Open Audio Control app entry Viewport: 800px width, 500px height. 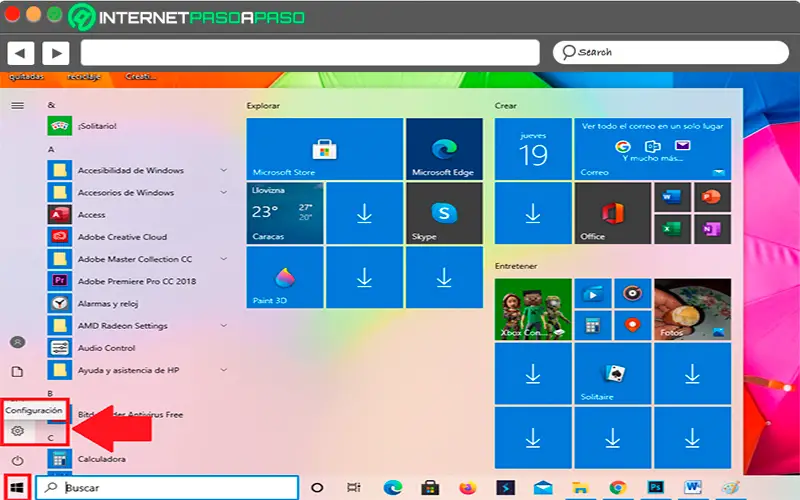(x=138, y=347)
